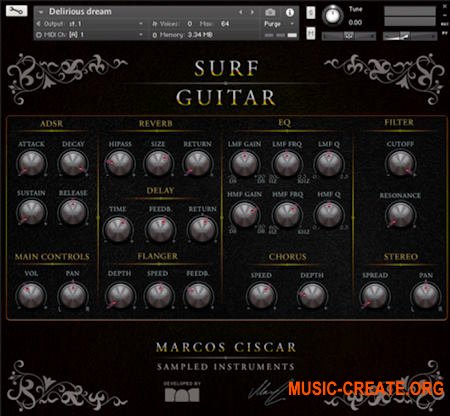Click the EQ HMF Q knob

point(329,214)
